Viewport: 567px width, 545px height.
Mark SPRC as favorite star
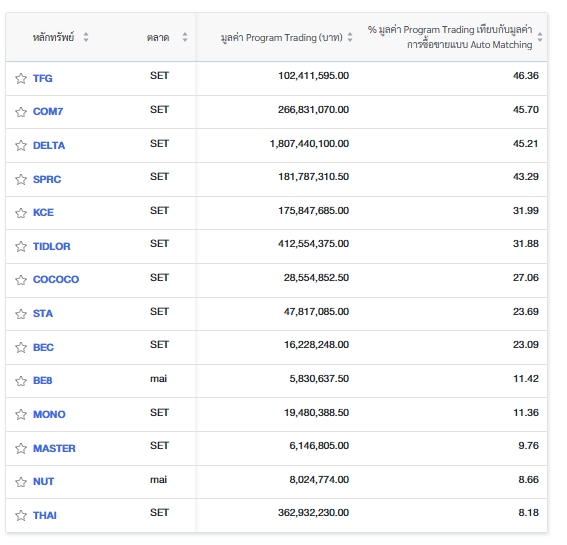(21, 179)
